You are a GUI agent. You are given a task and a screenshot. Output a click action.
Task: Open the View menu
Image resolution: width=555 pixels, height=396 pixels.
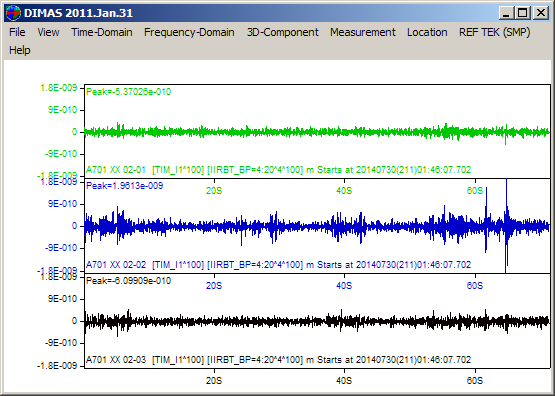tap(48, 32)
